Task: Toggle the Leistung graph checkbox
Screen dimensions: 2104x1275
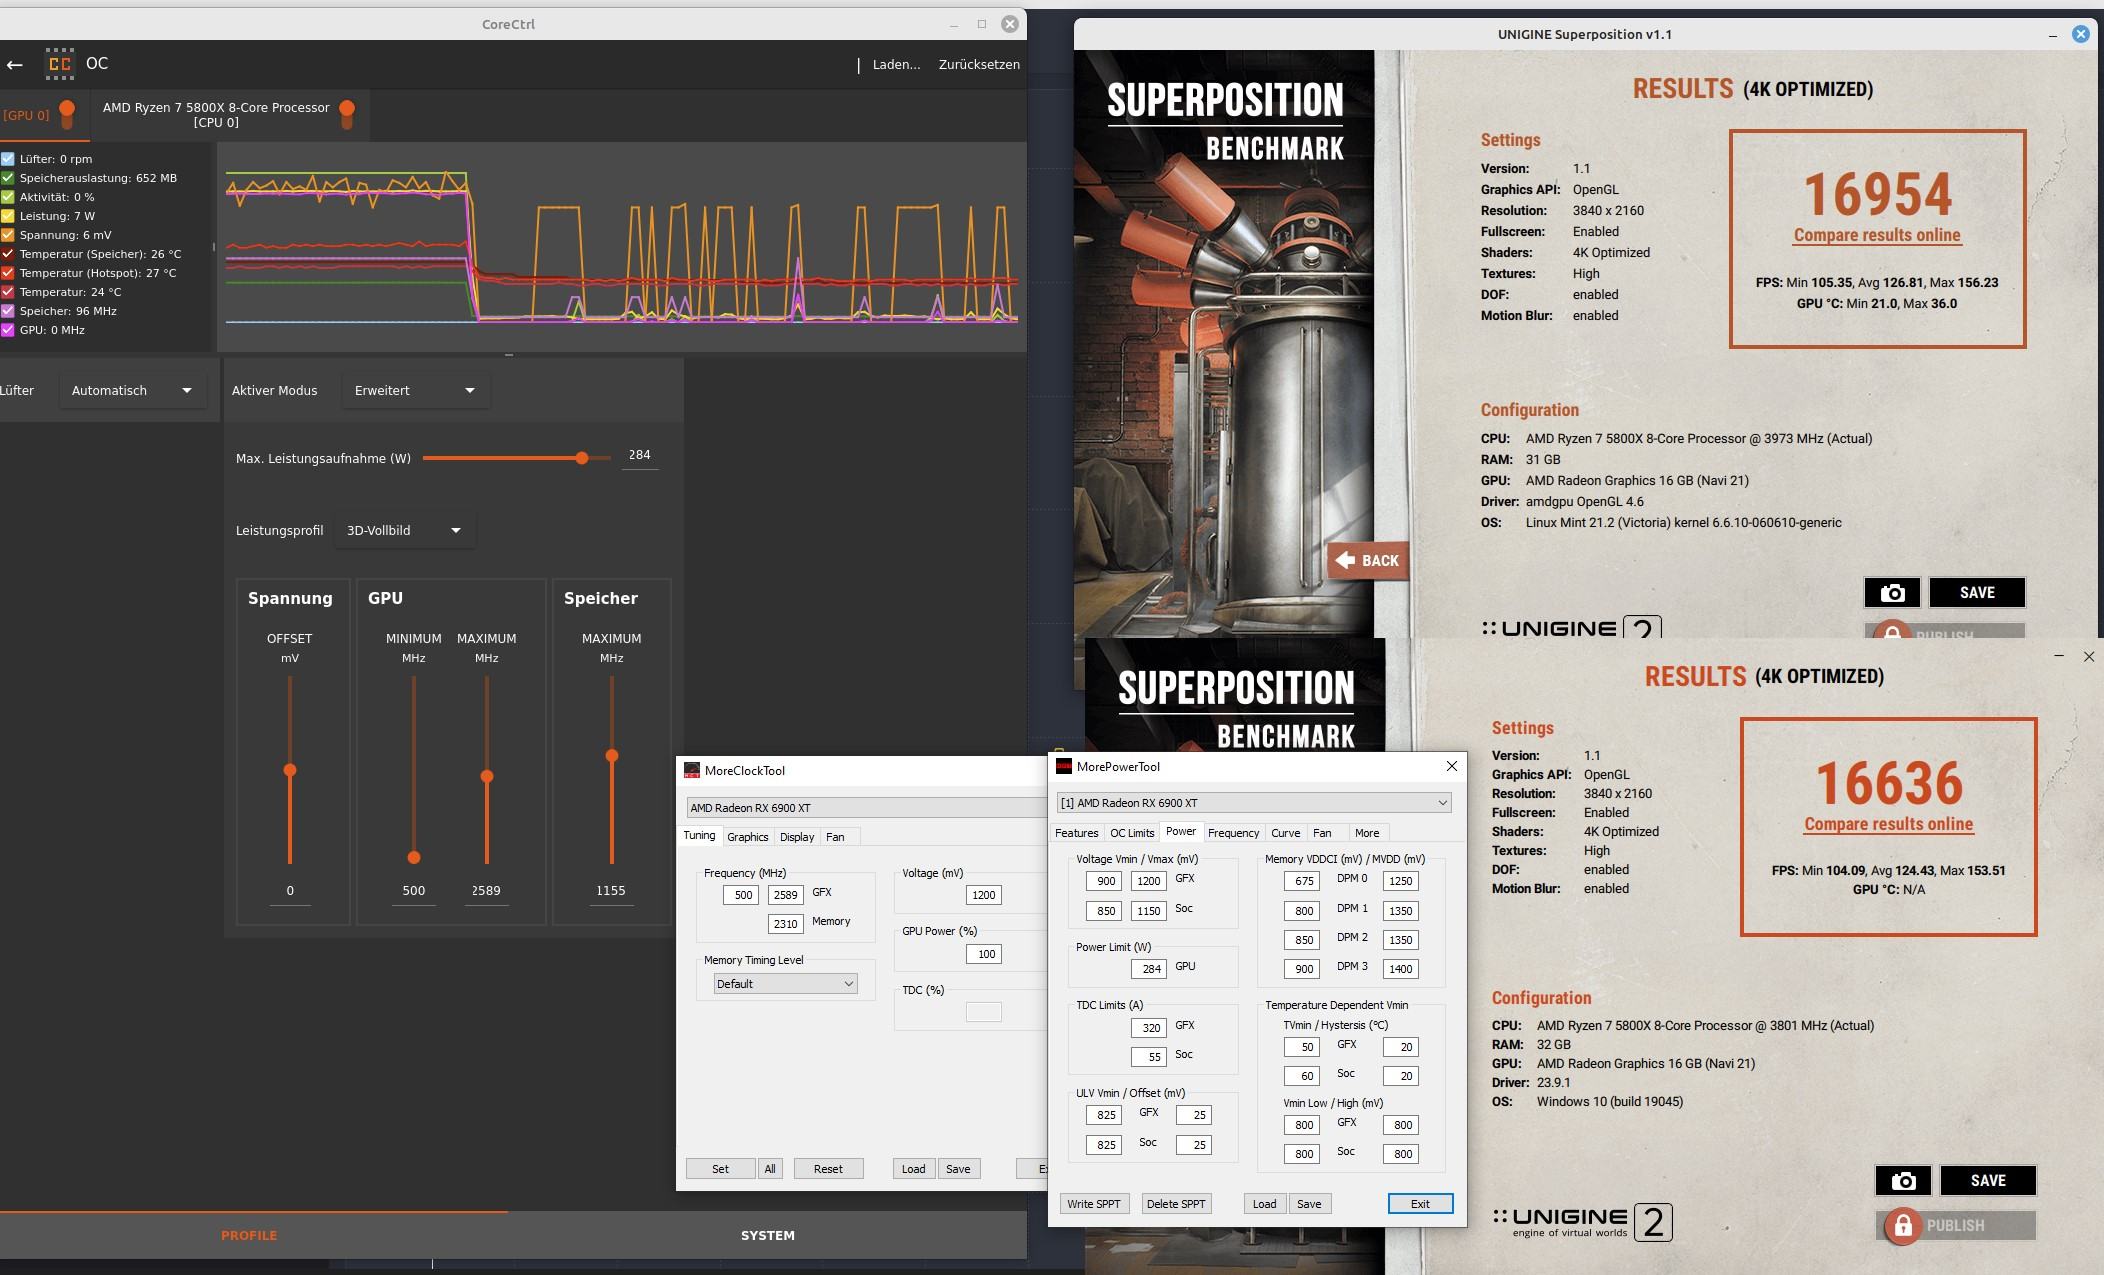Action: click(8, 216)
